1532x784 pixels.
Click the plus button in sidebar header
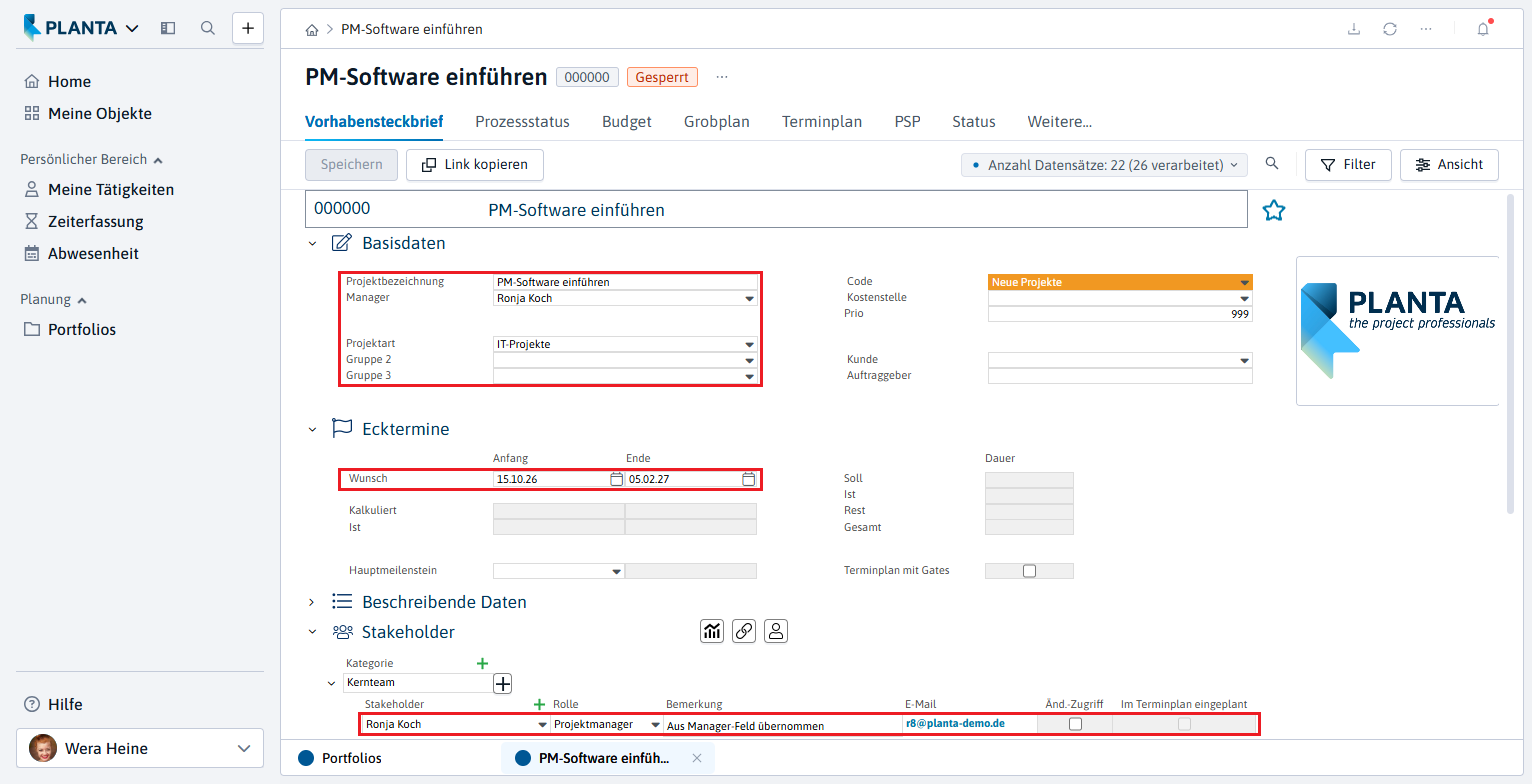point(248,28)
